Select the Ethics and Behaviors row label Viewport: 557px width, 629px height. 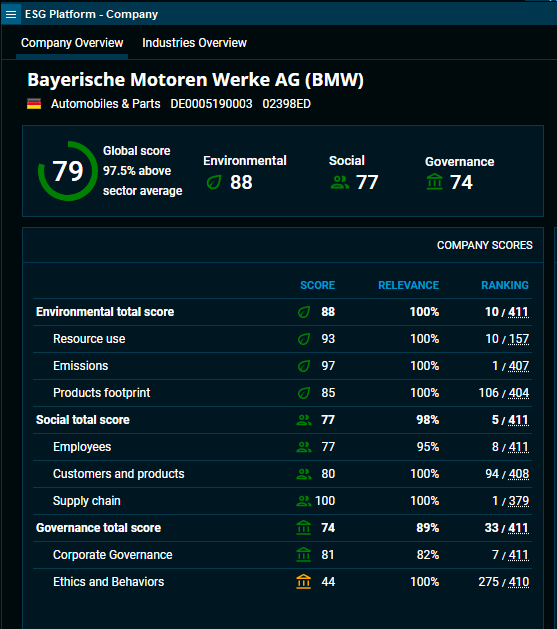108,582
